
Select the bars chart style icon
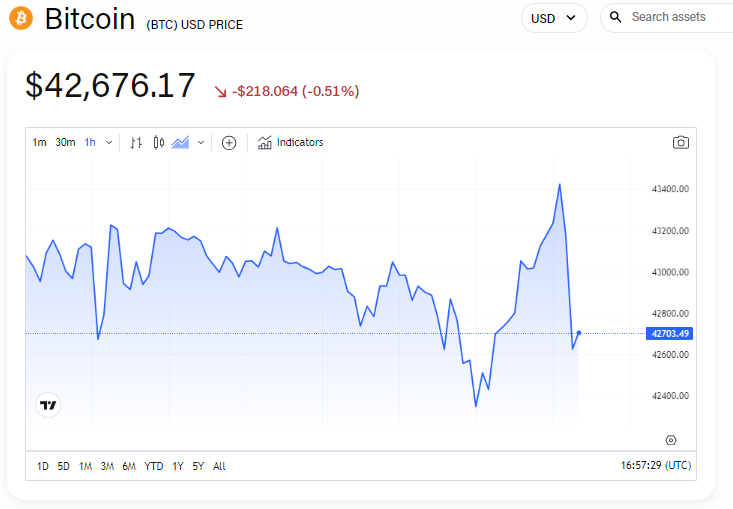[x=136, y=143]
